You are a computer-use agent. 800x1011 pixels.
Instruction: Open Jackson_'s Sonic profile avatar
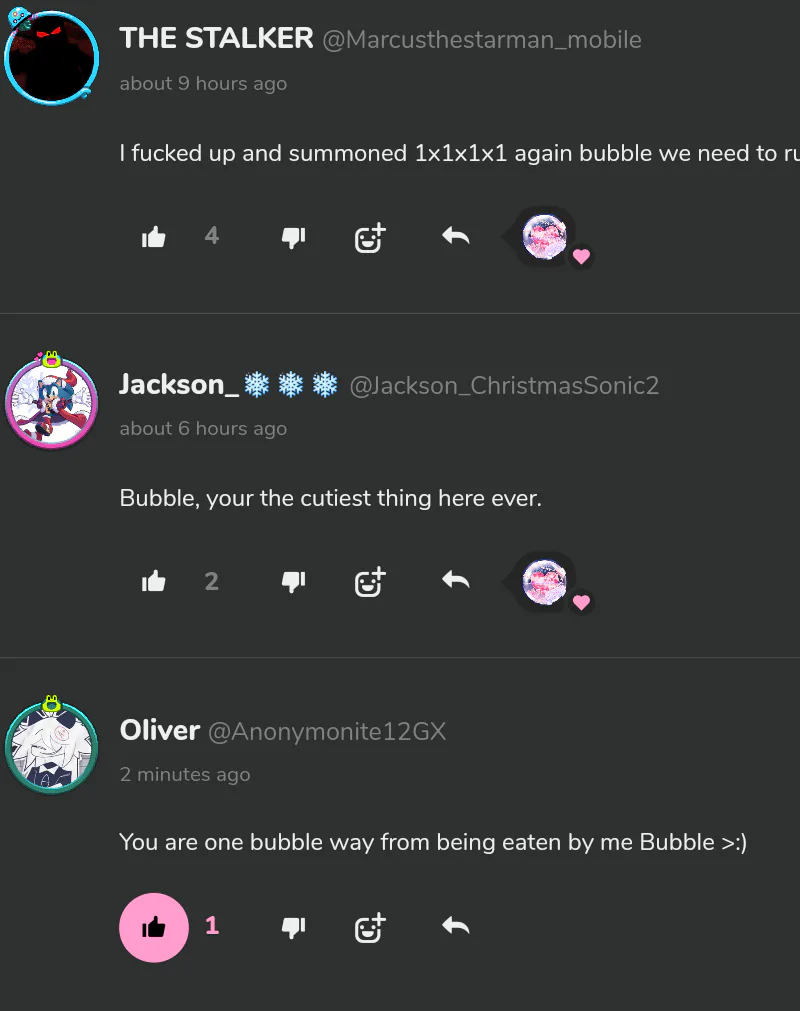[52, 401]
